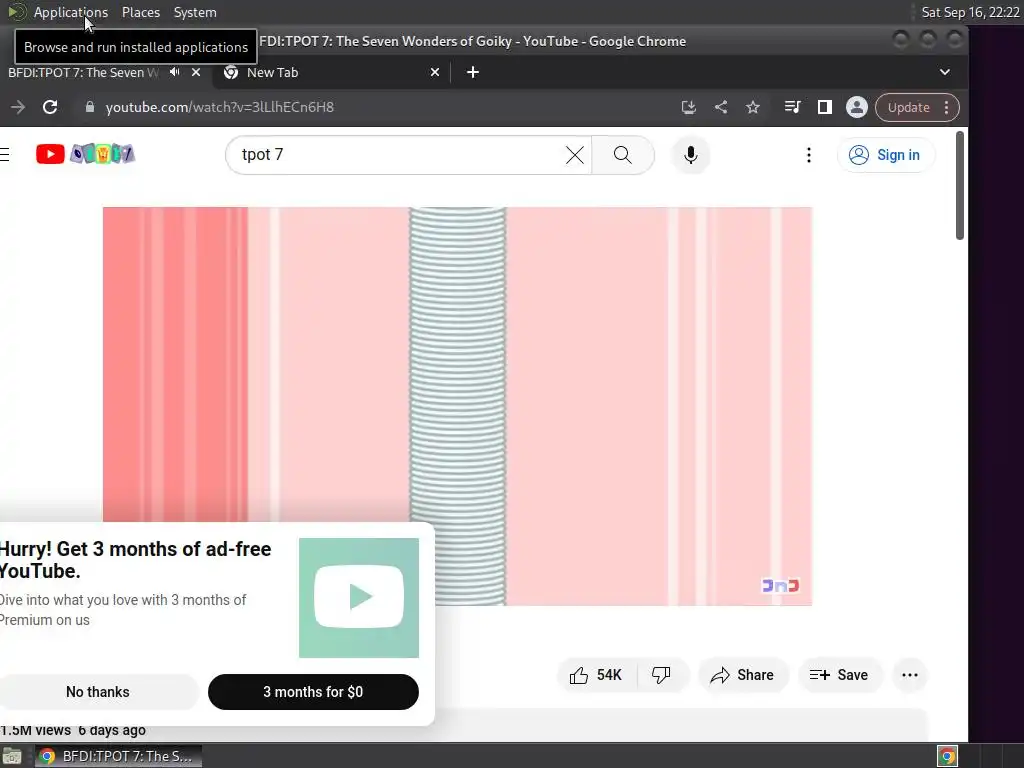Share this page using the share icon

(721, 107)
